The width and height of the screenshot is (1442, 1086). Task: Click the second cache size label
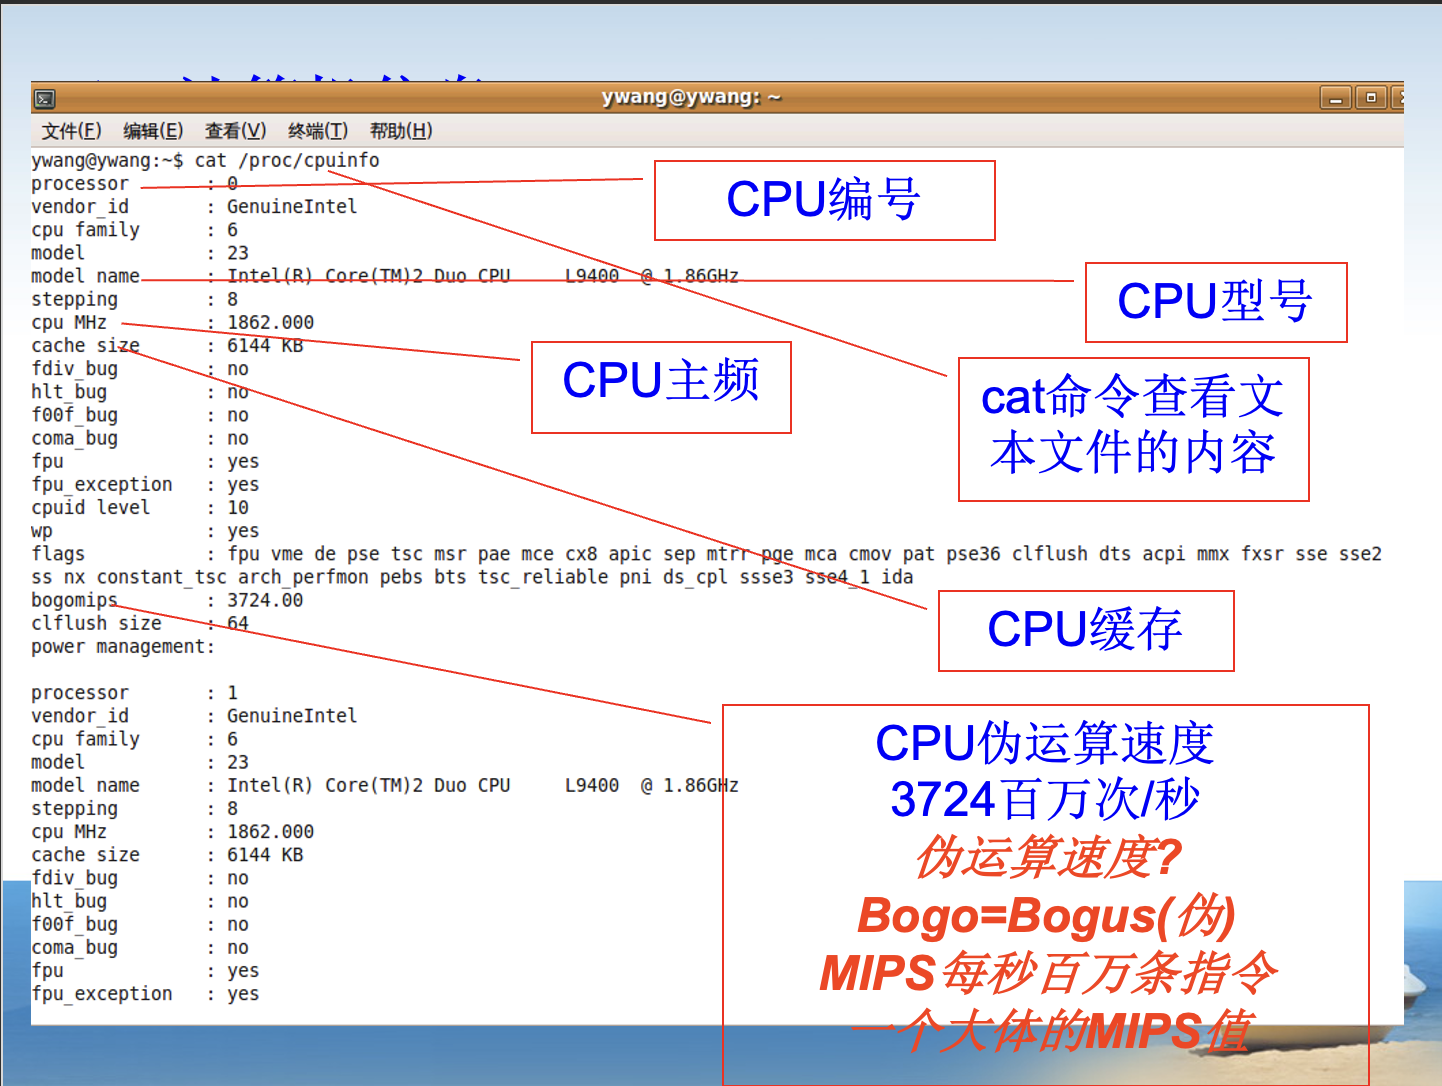[x=85, y=855]
